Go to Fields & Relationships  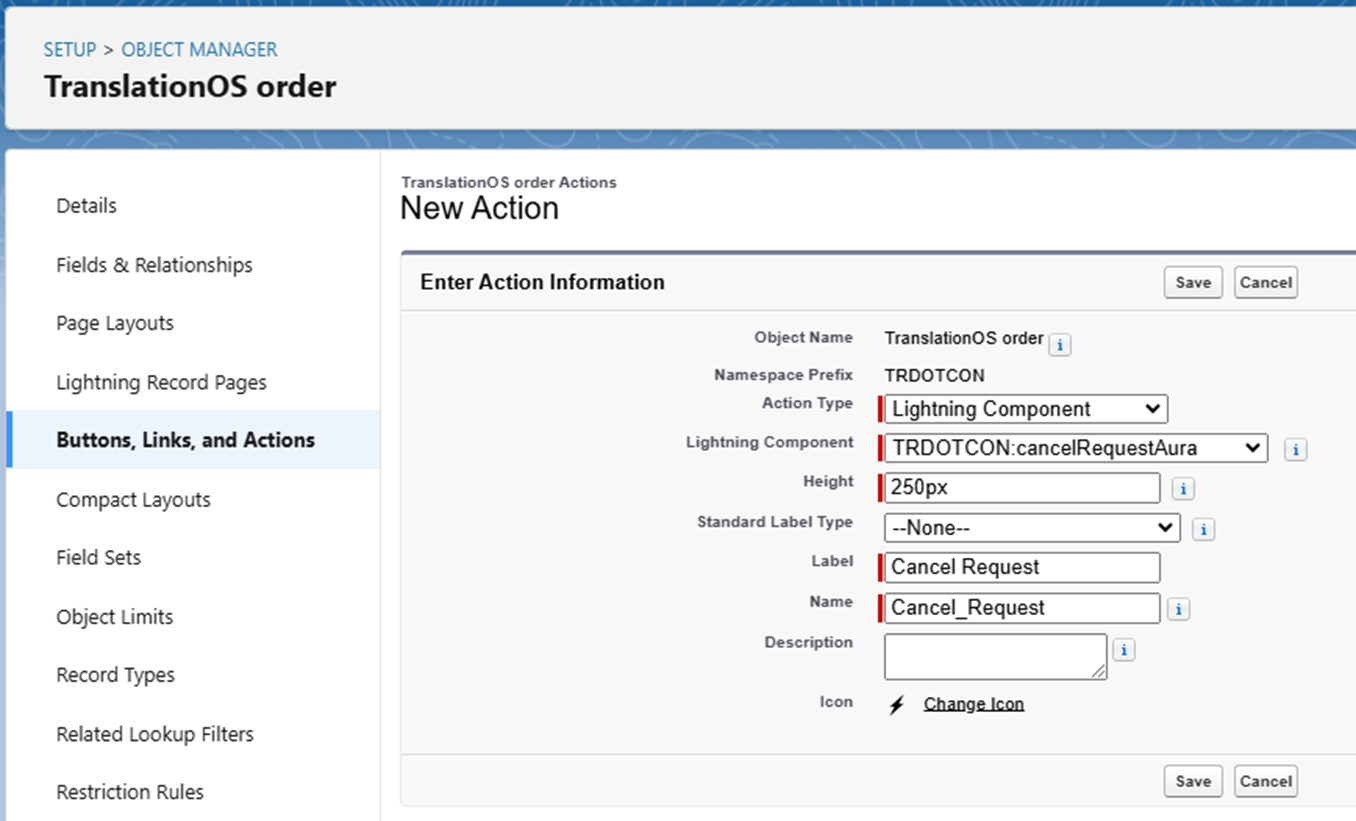click(154, 265)
